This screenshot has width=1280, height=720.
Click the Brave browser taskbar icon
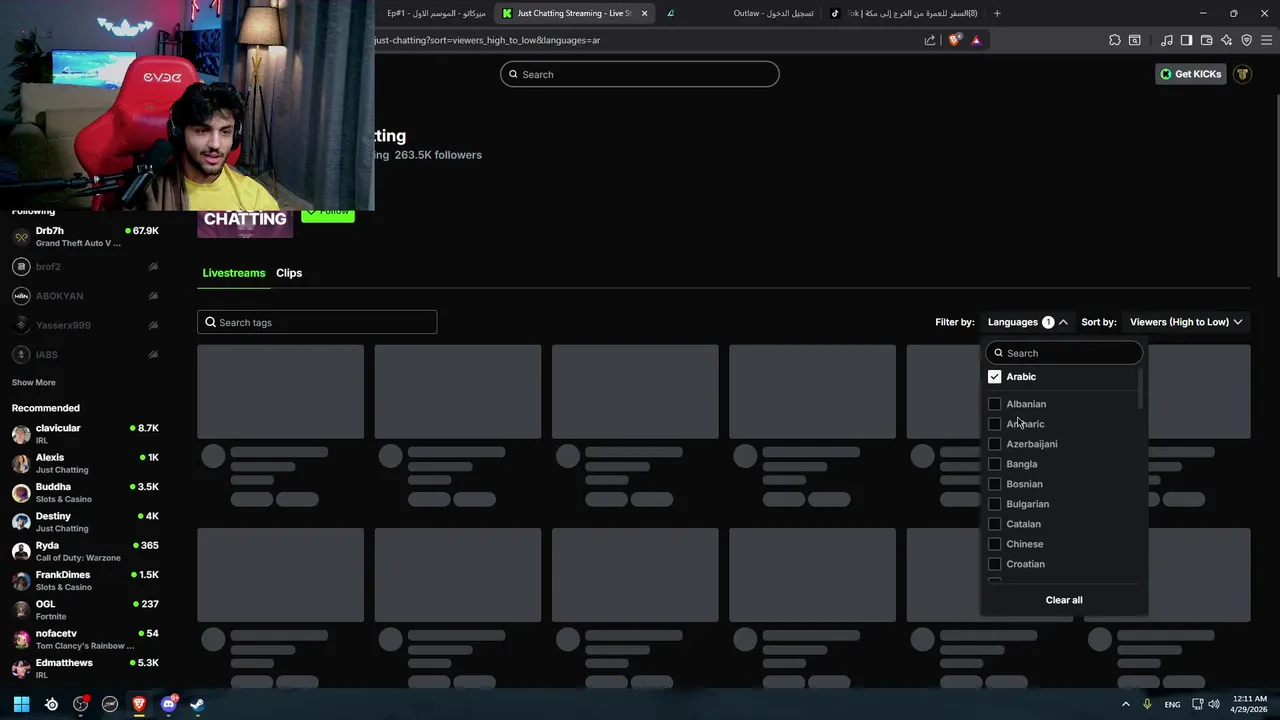point(139,704)
